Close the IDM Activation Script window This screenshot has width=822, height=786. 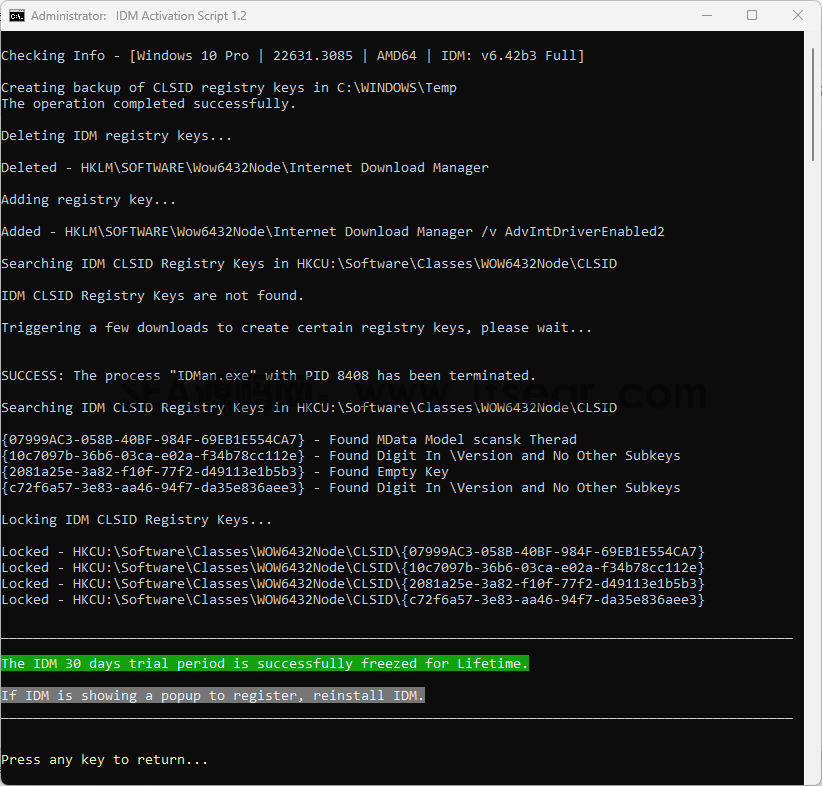tap(797, 16)
